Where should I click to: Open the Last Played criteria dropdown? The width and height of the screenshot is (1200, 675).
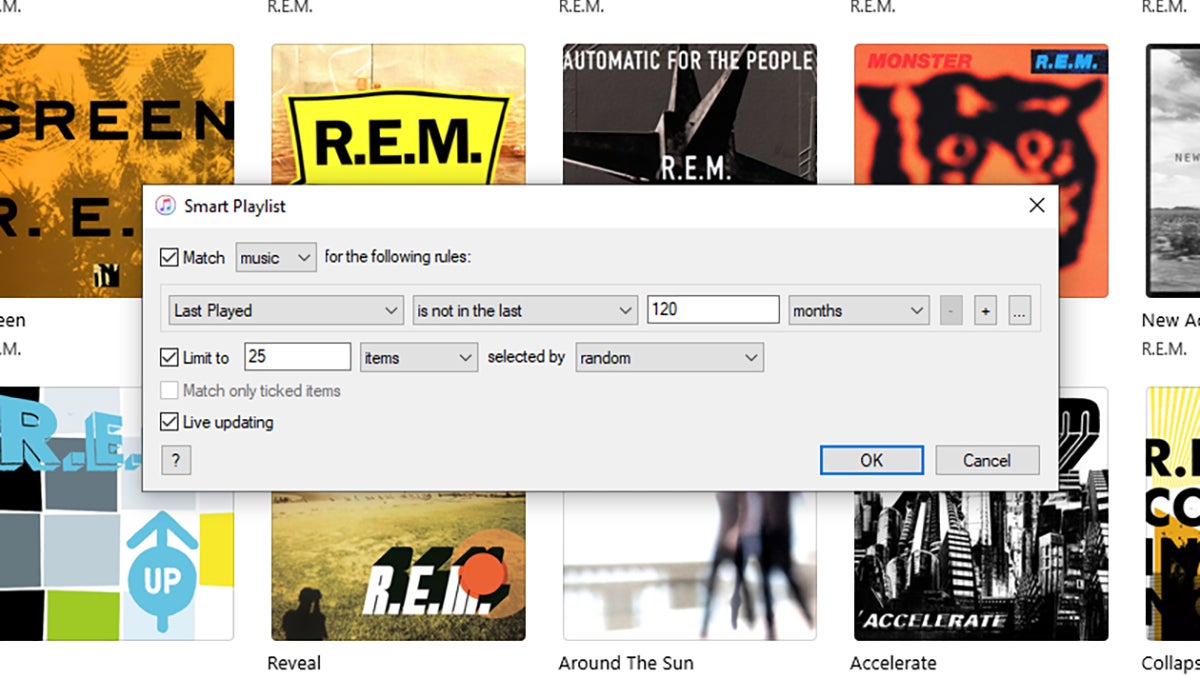coord(285,310)
